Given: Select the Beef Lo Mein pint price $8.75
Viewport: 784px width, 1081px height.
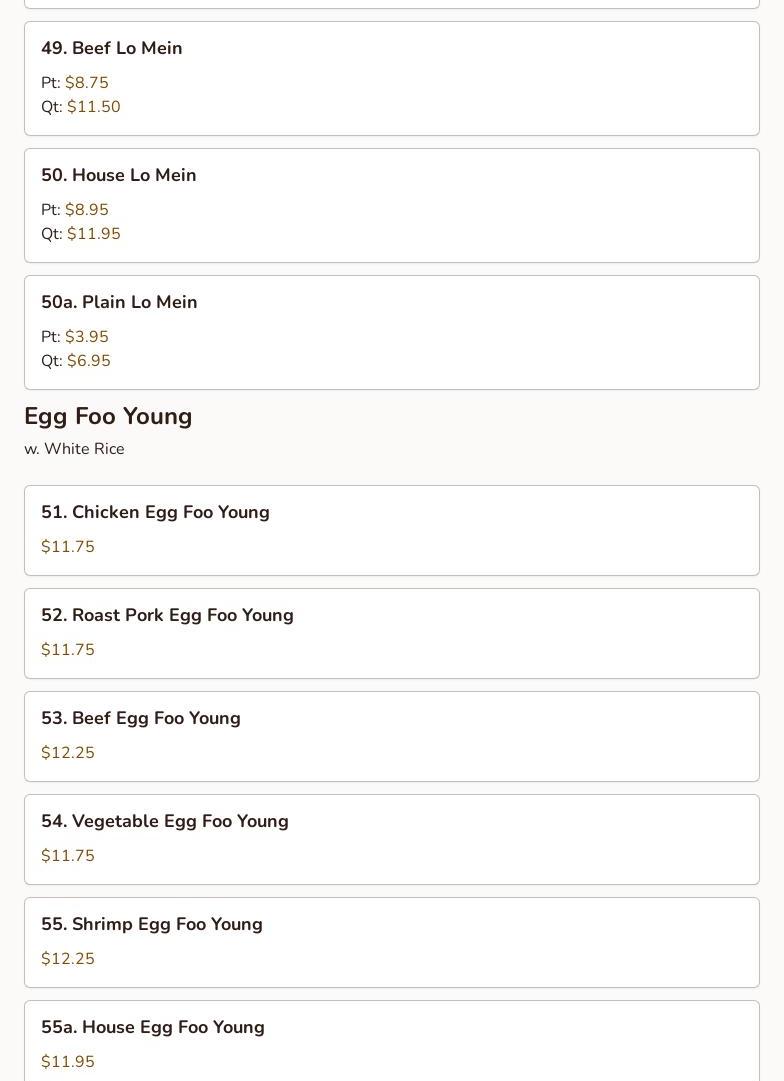Looking at the screenshot, I should pos(87,83).
